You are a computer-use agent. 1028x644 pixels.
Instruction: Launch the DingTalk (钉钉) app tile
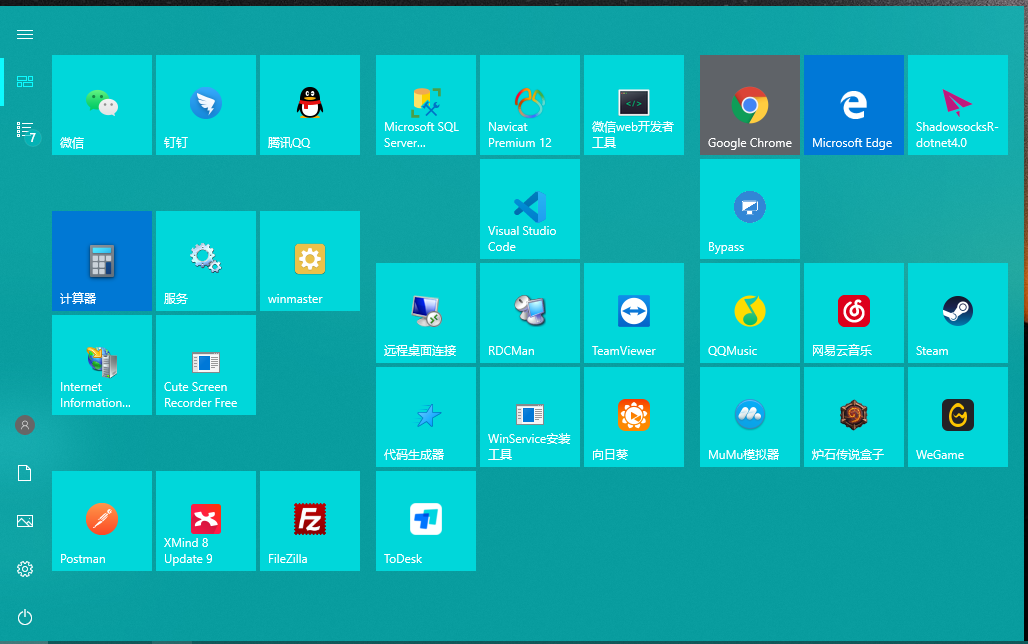click(x=206, y=105)
